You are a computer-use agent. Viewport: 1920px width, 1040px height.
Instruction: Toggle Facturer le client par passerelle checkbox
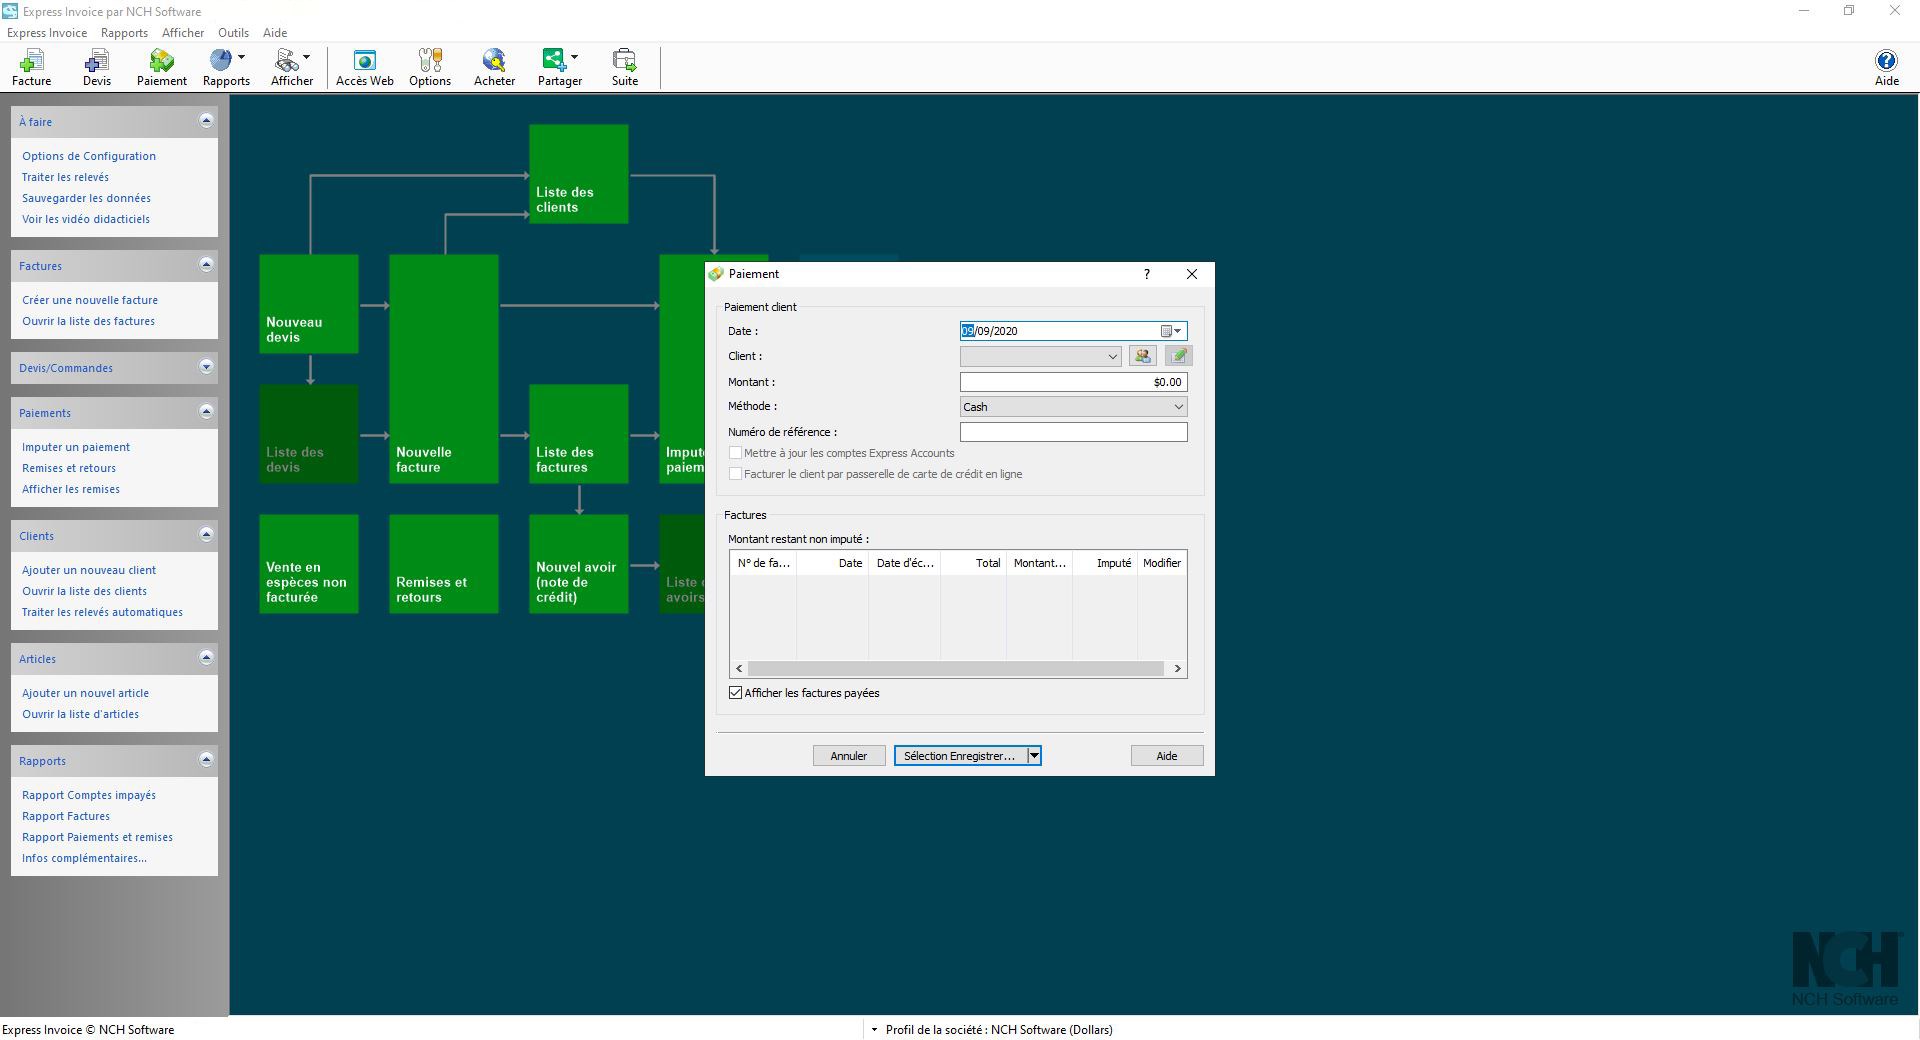[736, 474]
